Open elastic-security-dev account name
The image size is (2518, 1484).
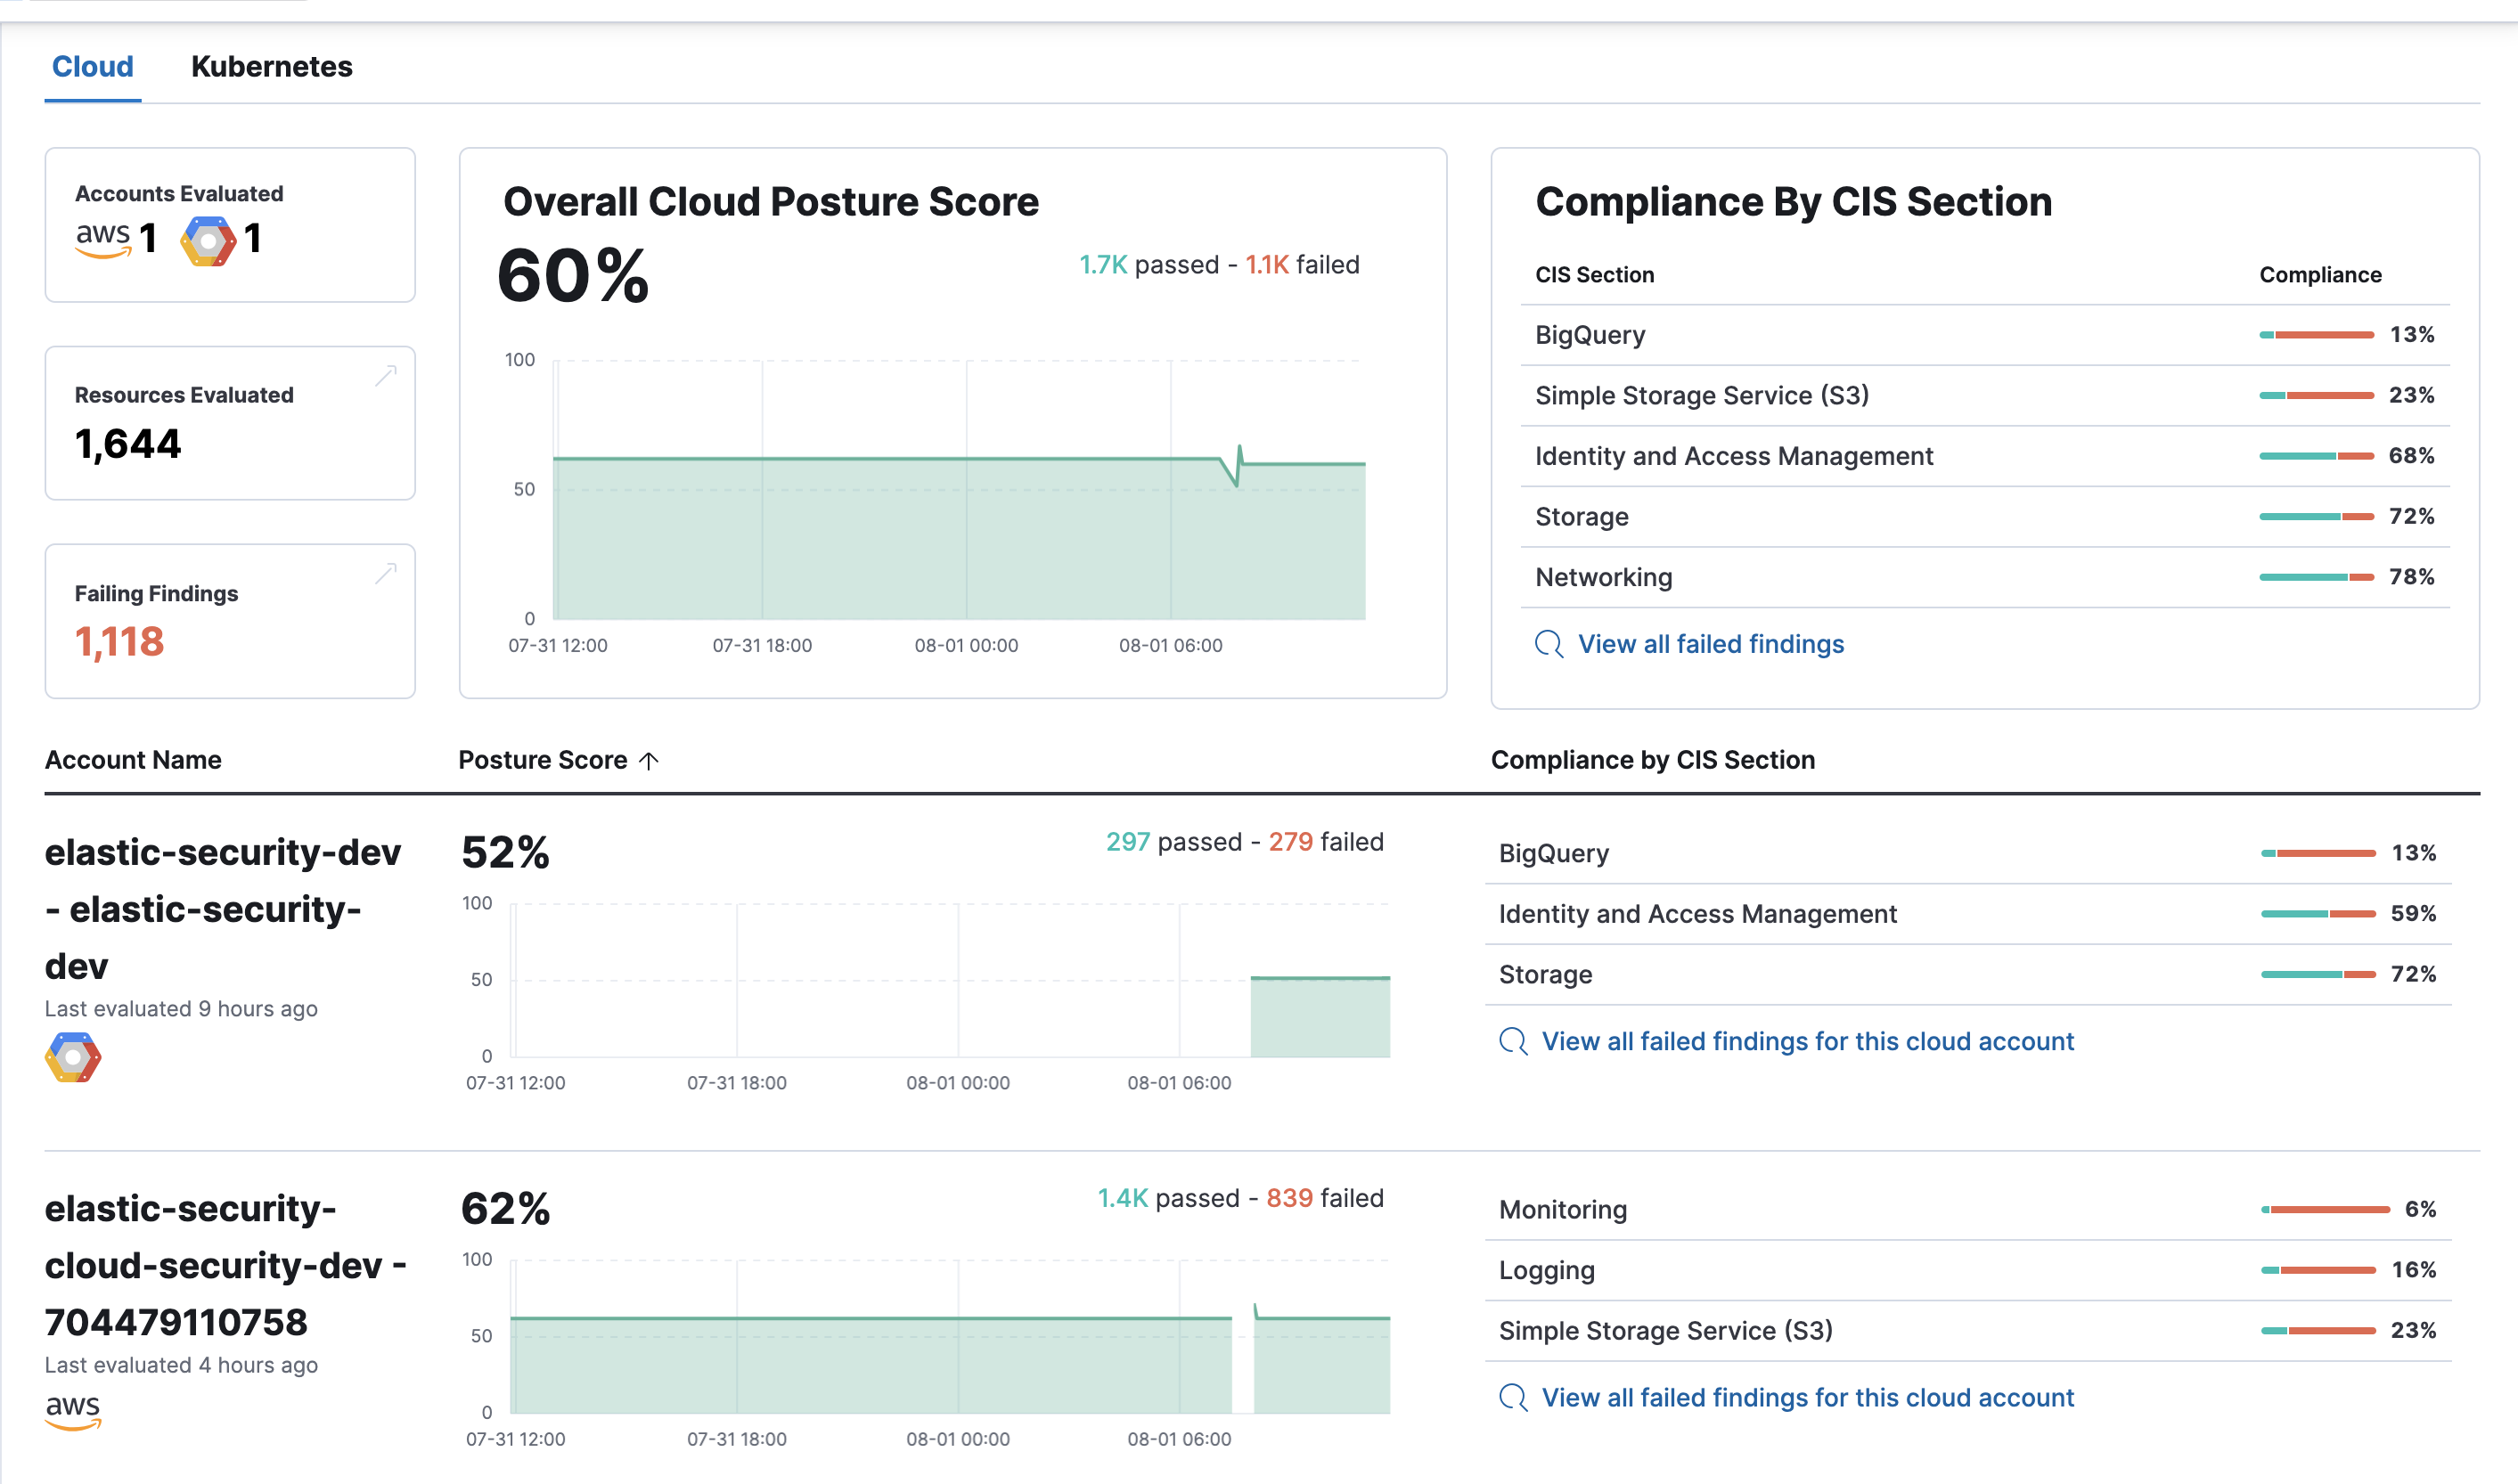[223, 909]
